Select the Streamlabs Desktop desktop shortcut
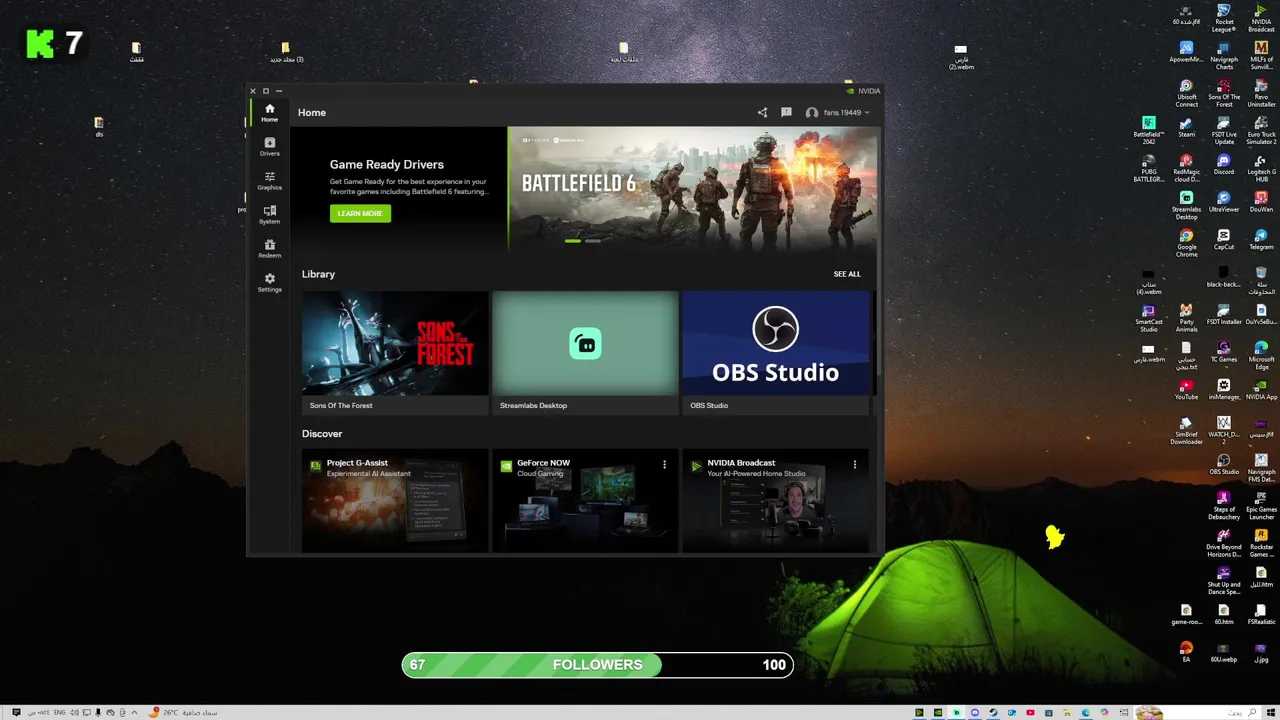 pyautogui.click(x=1186, y=205)
